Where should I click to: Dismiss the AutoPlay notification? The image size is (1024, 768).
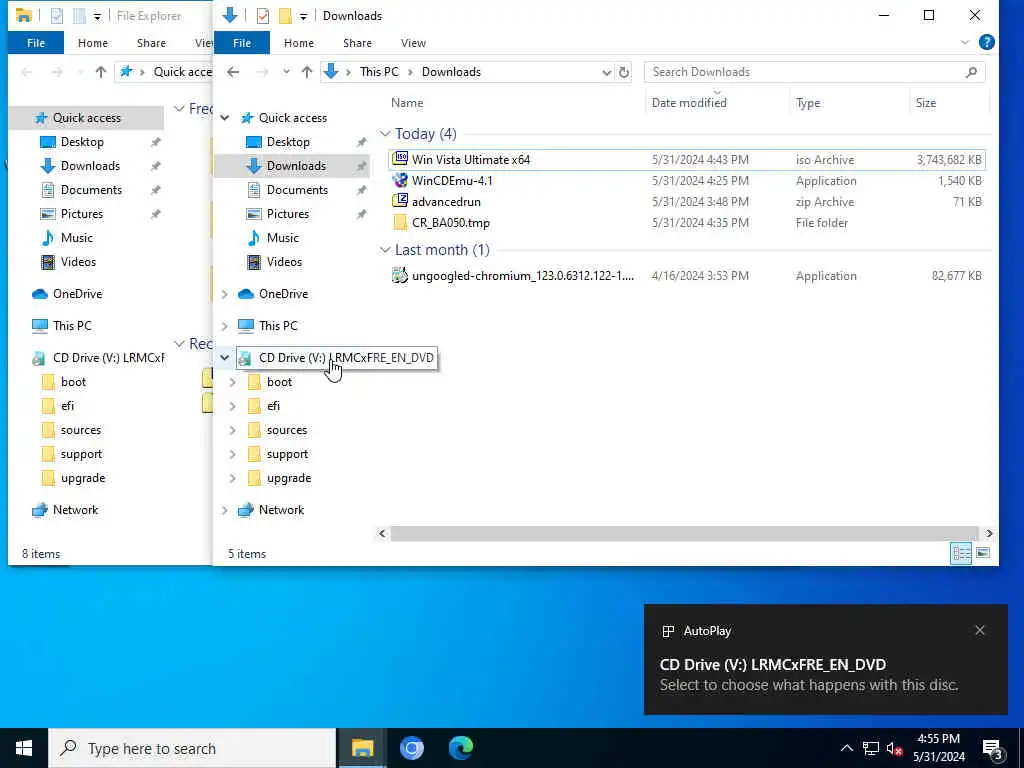980,630
